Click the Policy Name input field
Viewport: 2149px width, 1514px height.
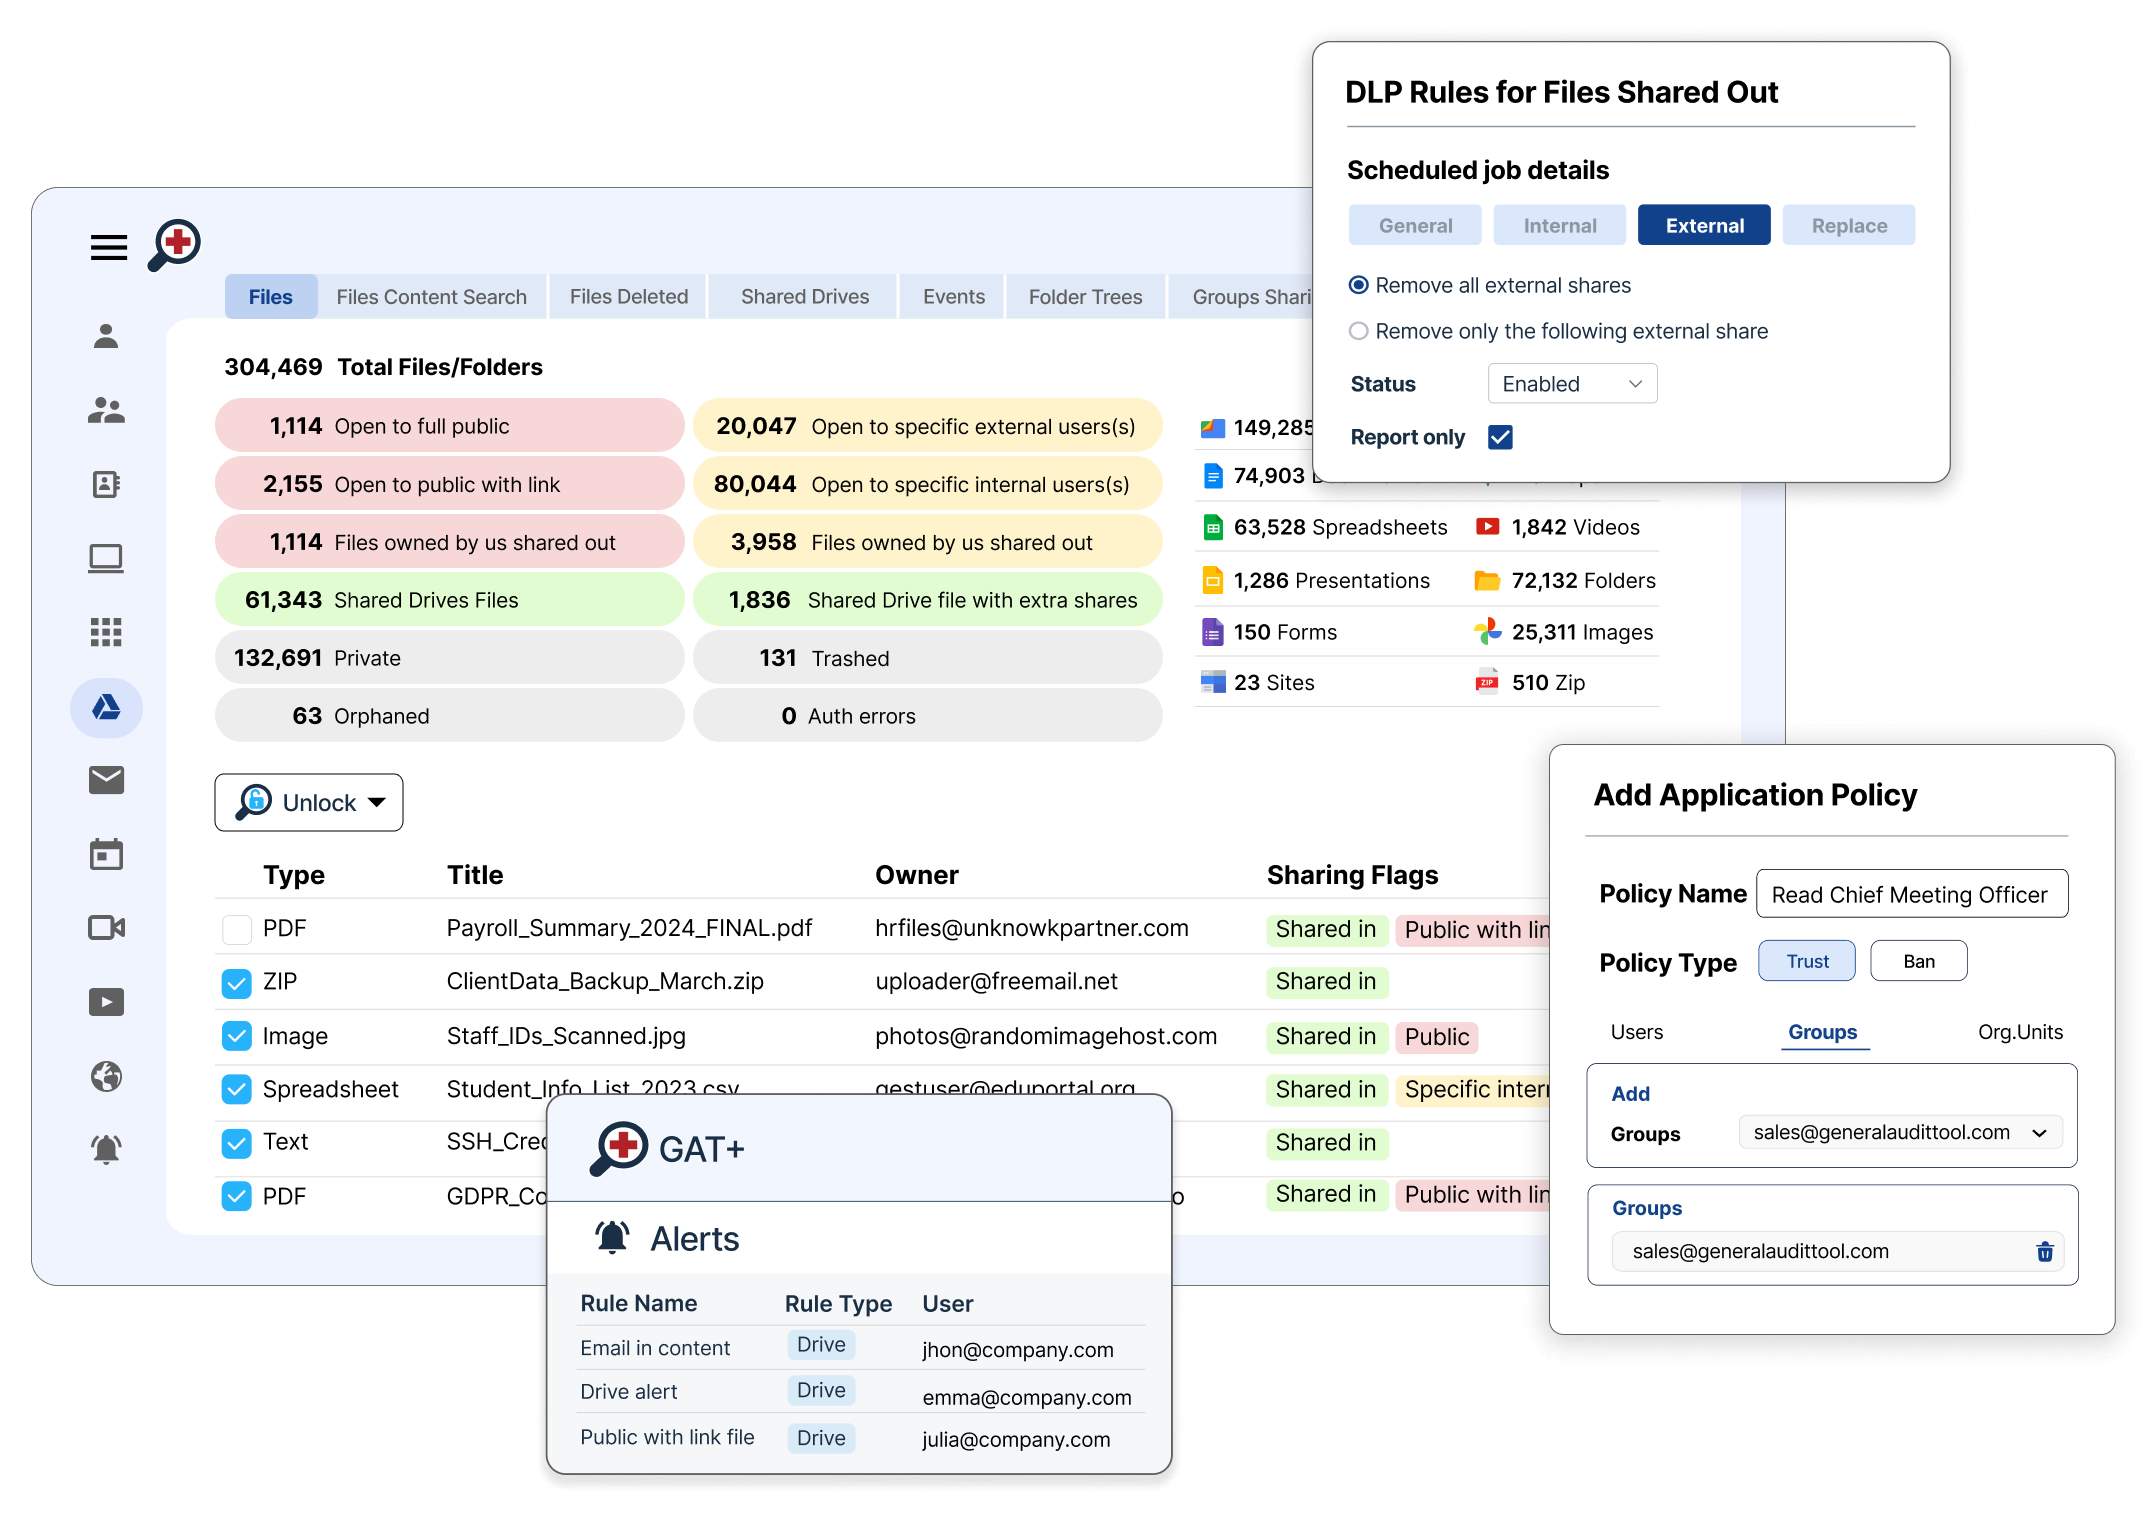1911,895
